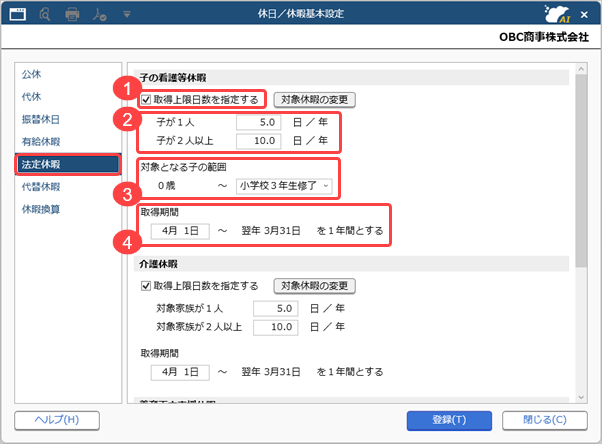
Task: Select 代替休暇 in the sidebar
Action: click(41, 187)
